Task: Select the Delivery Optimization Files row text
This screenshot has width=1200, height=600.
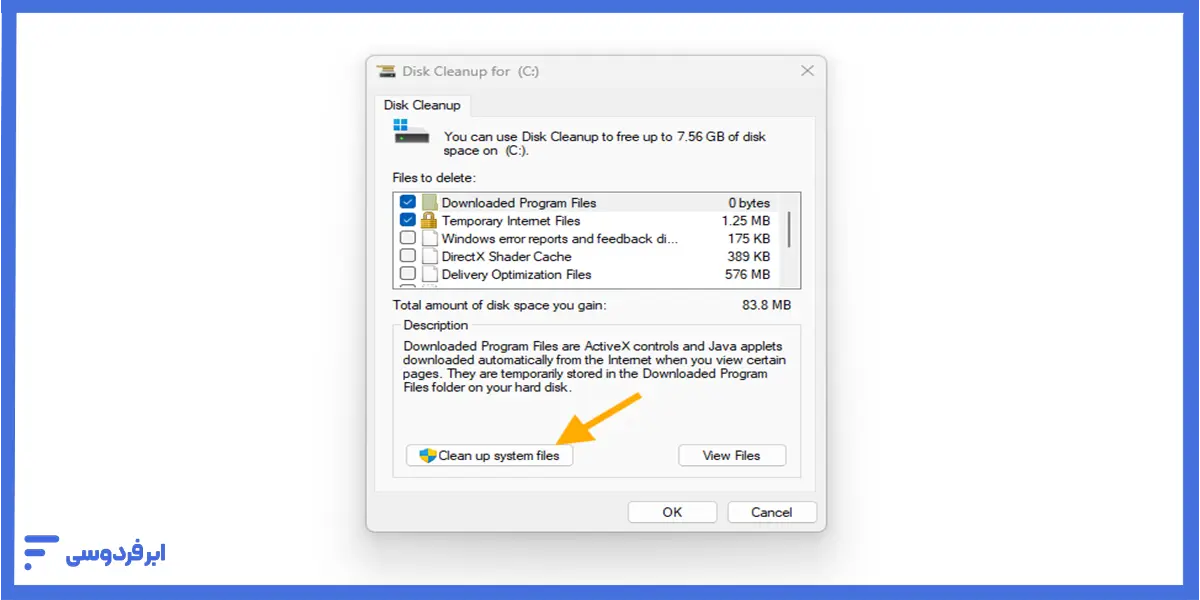Action: pyautogui.click(x=516, y=274)
